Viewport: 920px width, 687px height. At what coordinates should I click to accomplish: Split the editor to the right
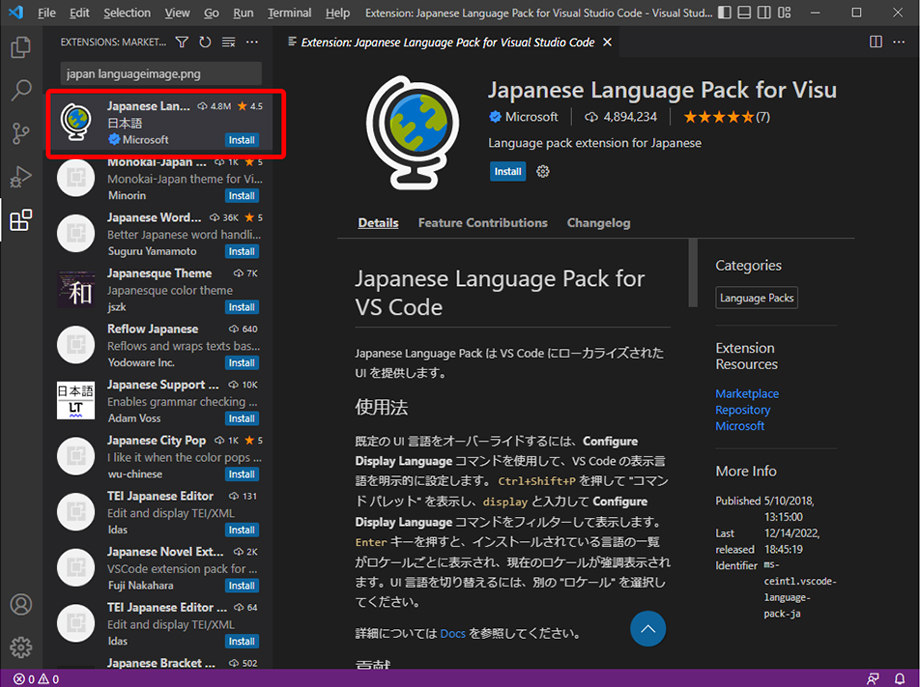click(x=875, y=42)
